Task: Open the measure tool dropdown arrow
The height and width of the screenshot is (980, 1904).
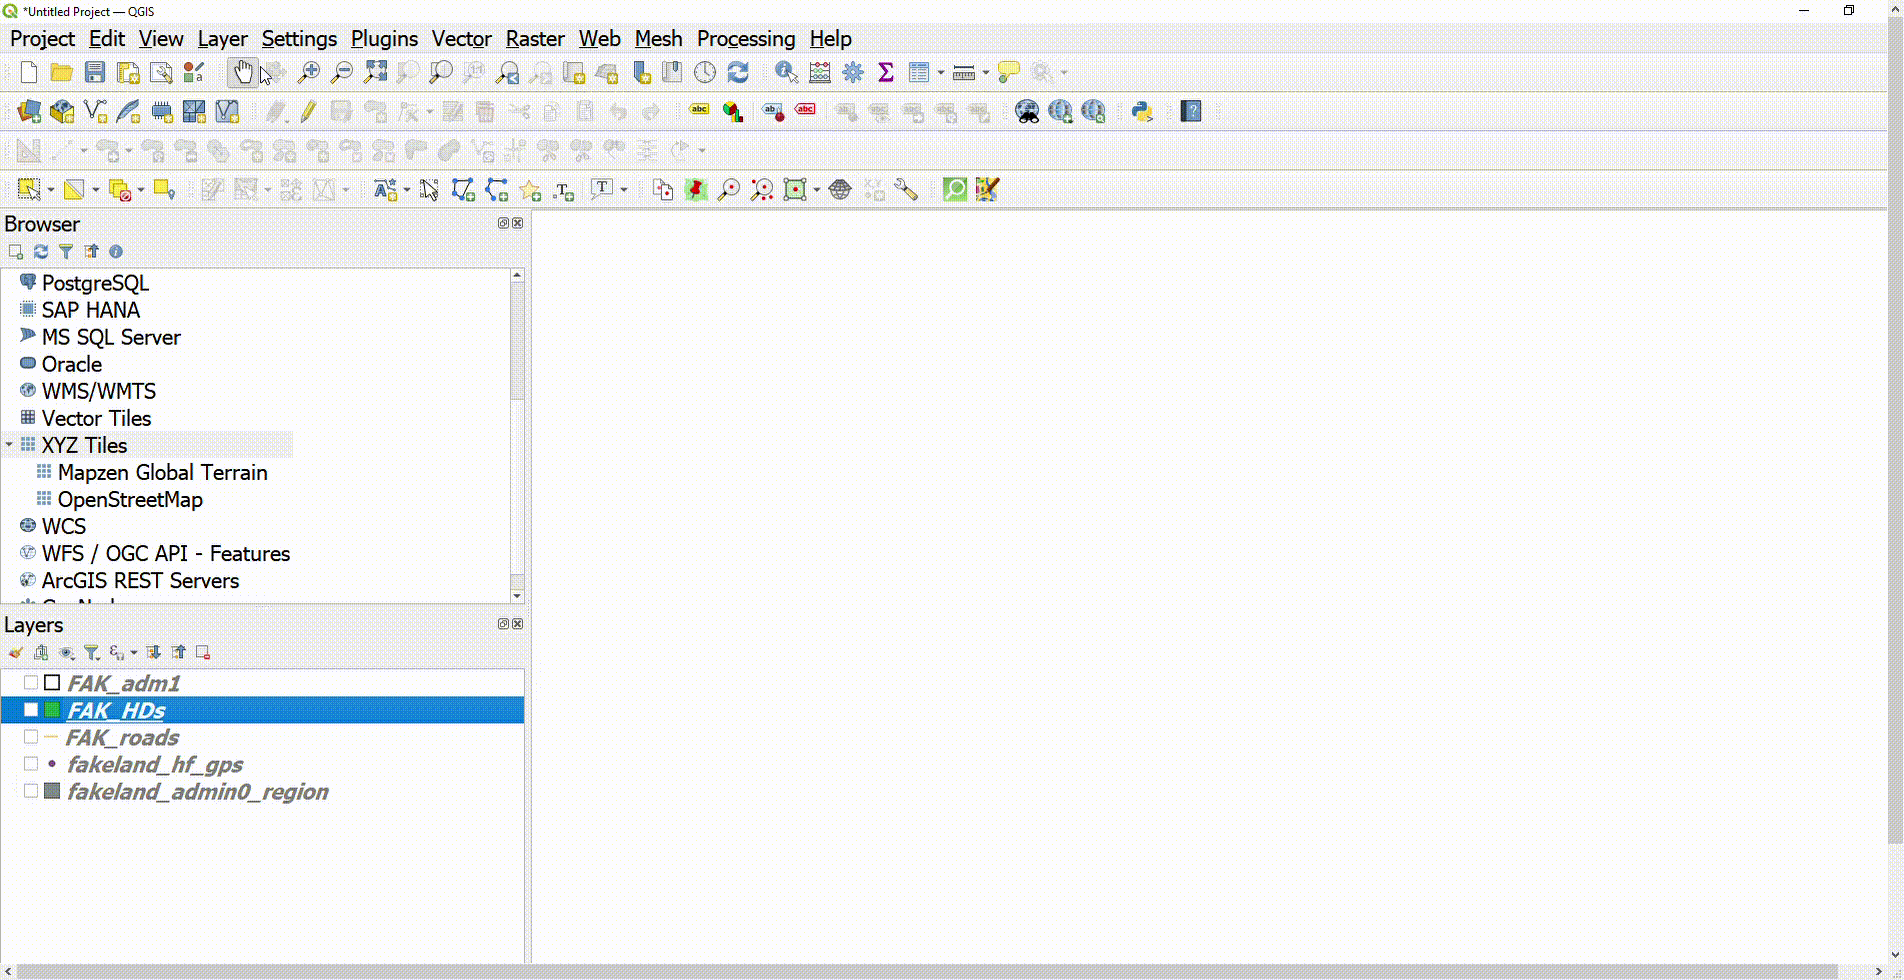Action: [986, 72]
